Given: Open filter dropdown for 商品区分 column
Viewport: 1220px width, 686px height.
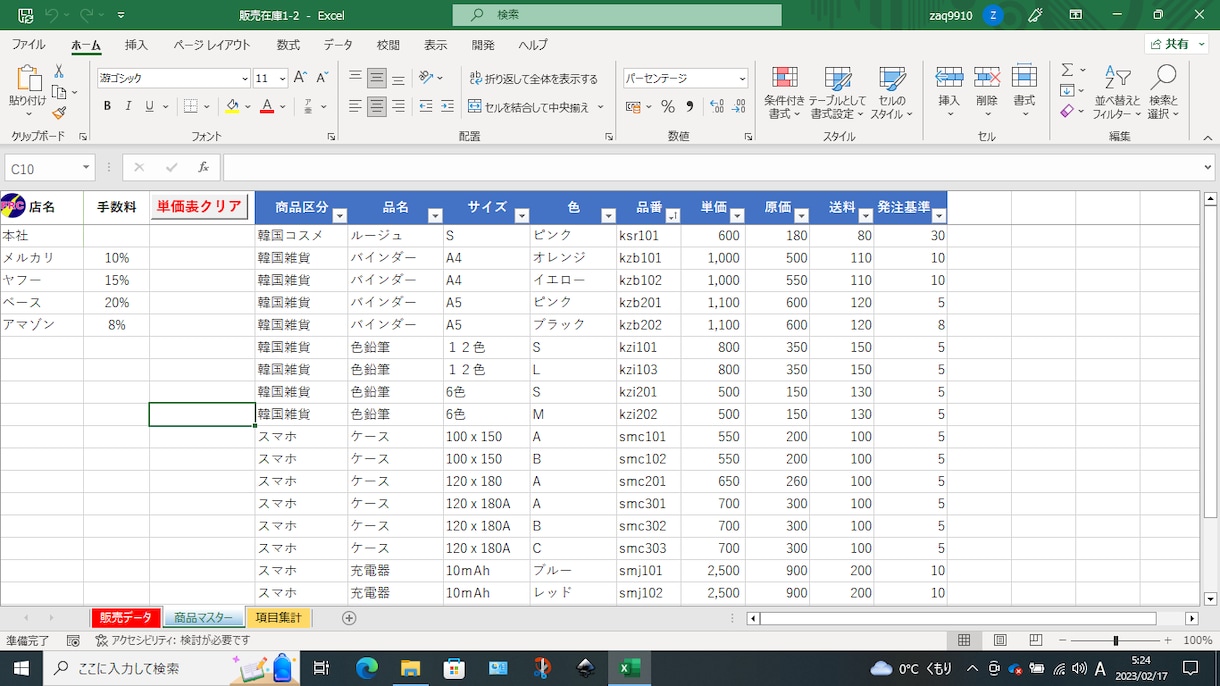Looking at the screenshot, I should tap(339, 215).
